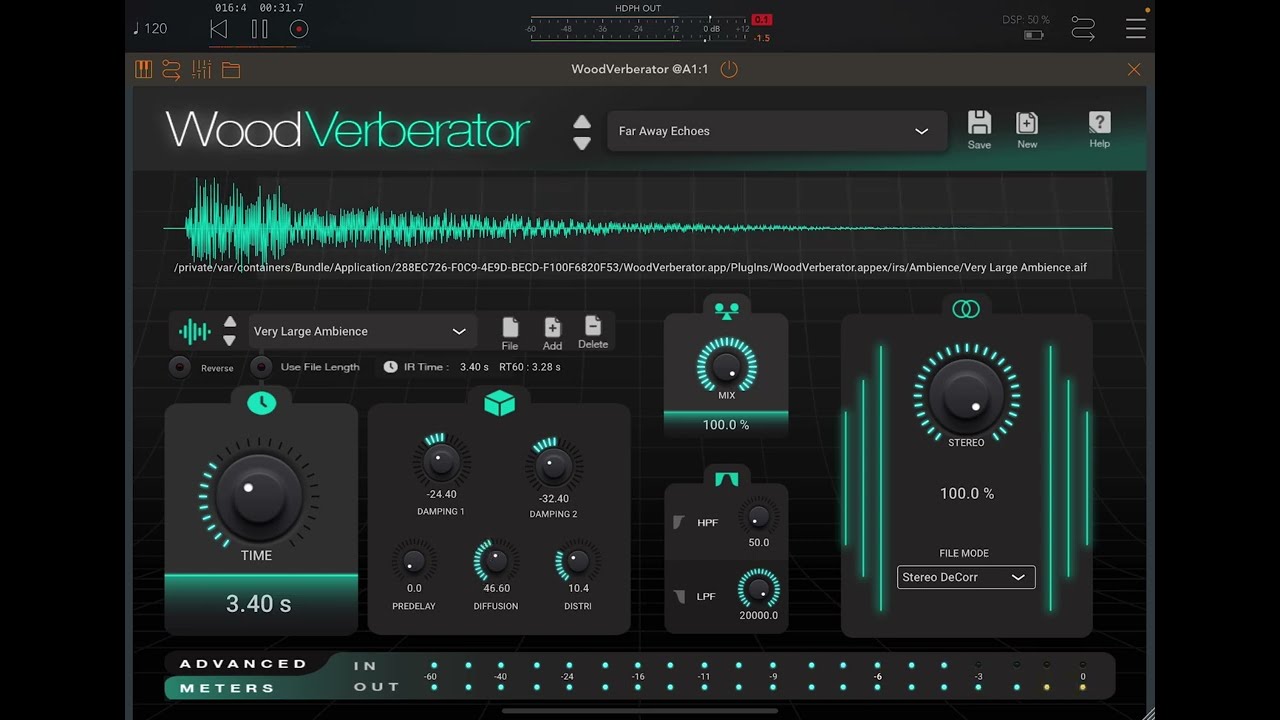This screenshot has width=1280, height=720.
Task: Adjust the PREDELAY knob
Action: [414, 561]
